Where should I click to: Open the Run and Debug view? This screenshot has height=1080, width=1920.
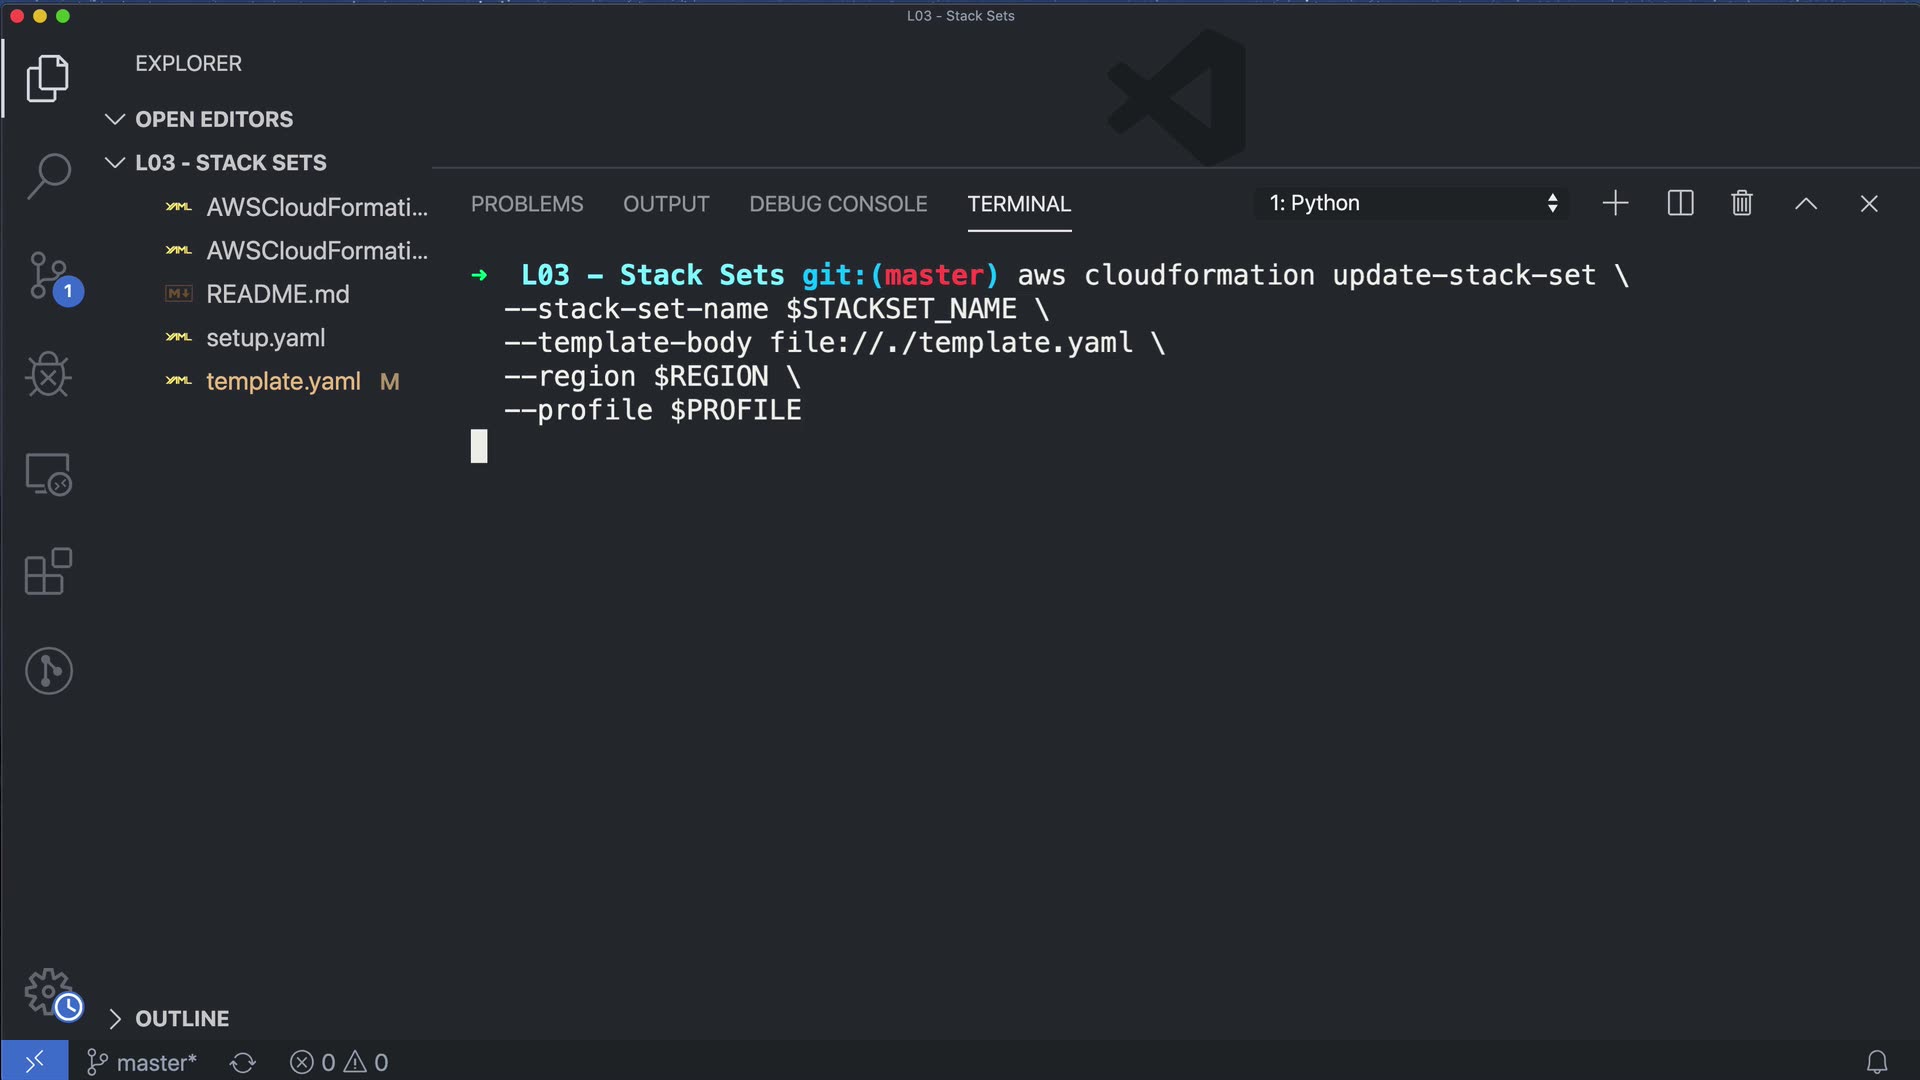tap(48, 375)
